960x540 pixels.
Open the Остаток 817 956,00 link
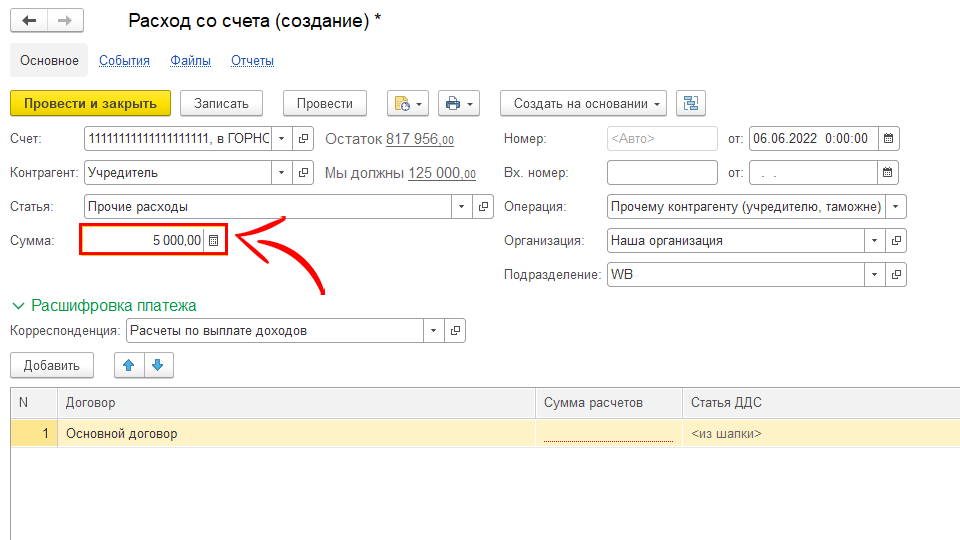(x=419, y=139)
